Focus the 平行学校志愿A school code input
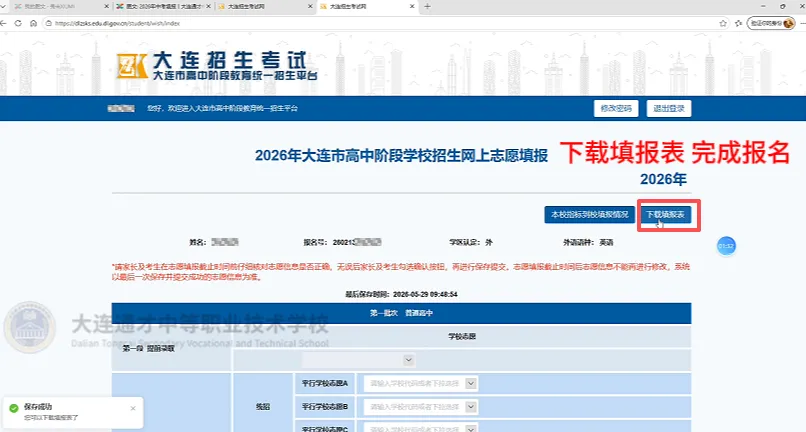806x432 pixels. pos(420,383)
